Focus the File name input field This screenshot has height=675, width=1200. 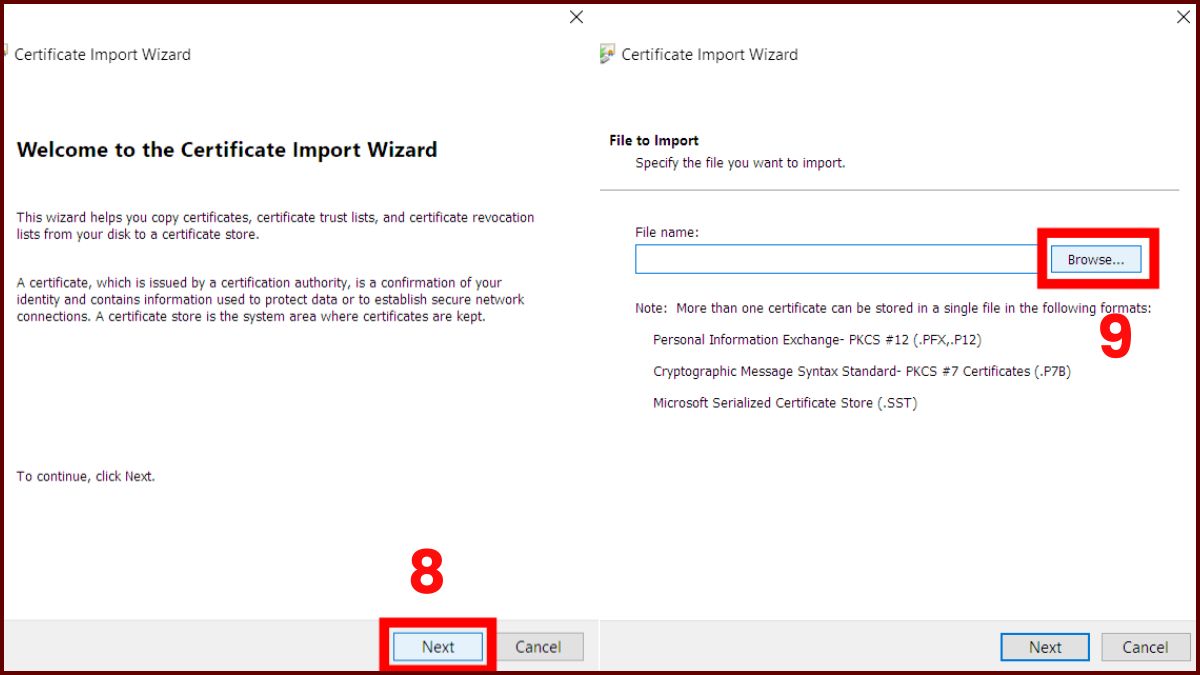point(838,259)
